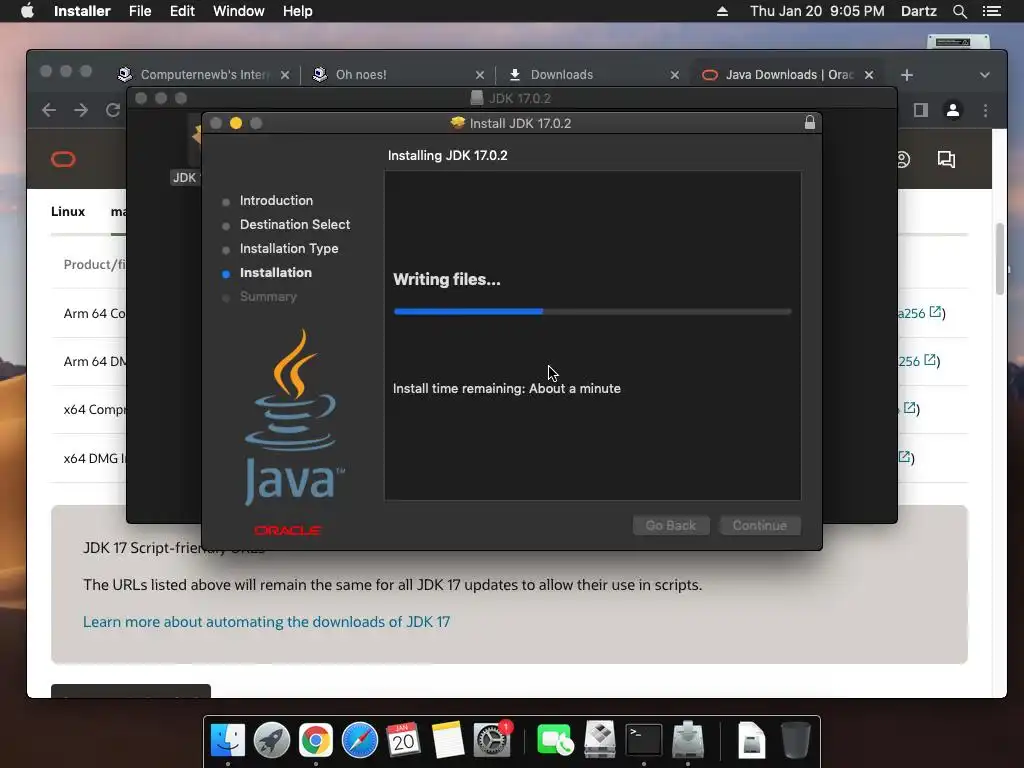Open the Edit menu
Image resolution: width=1024 pixels, height=768 pixels.
click(x=182, y=11)
